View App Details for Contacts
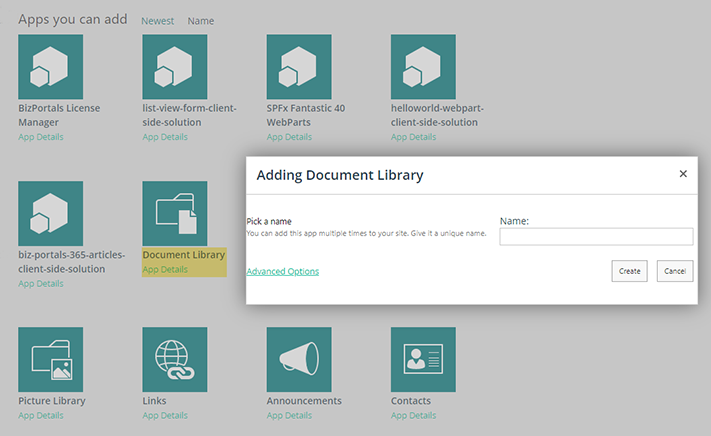Viewport: 711px width, 436px height. (414, 416)
